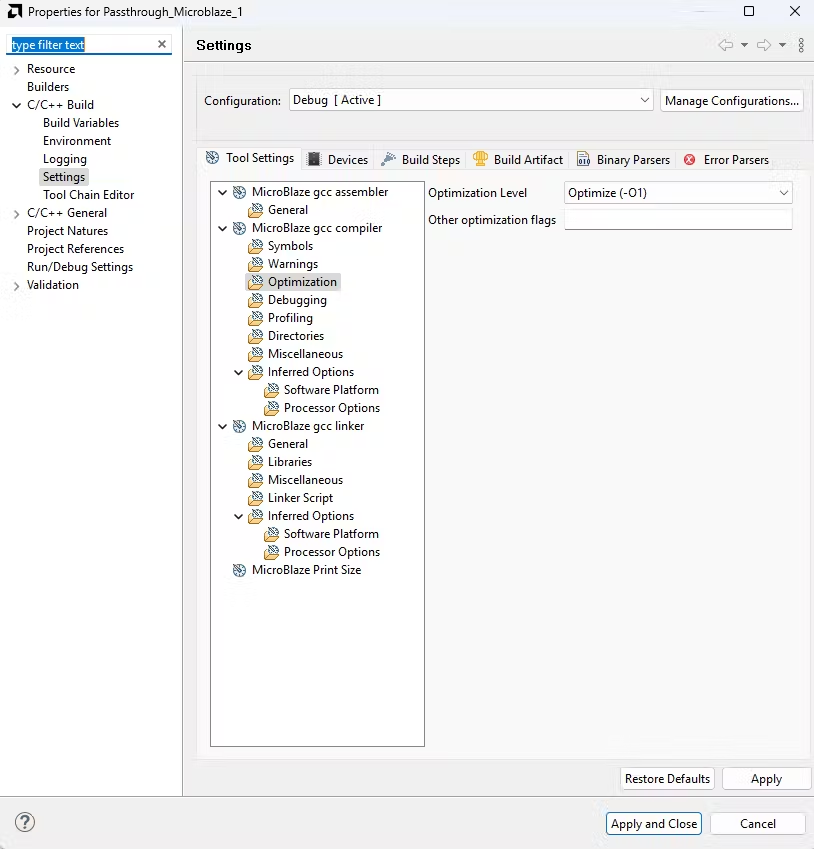Select the MicroBlaze Print Size tool
The width and height of the screenshot is (814, 849).
306,570
